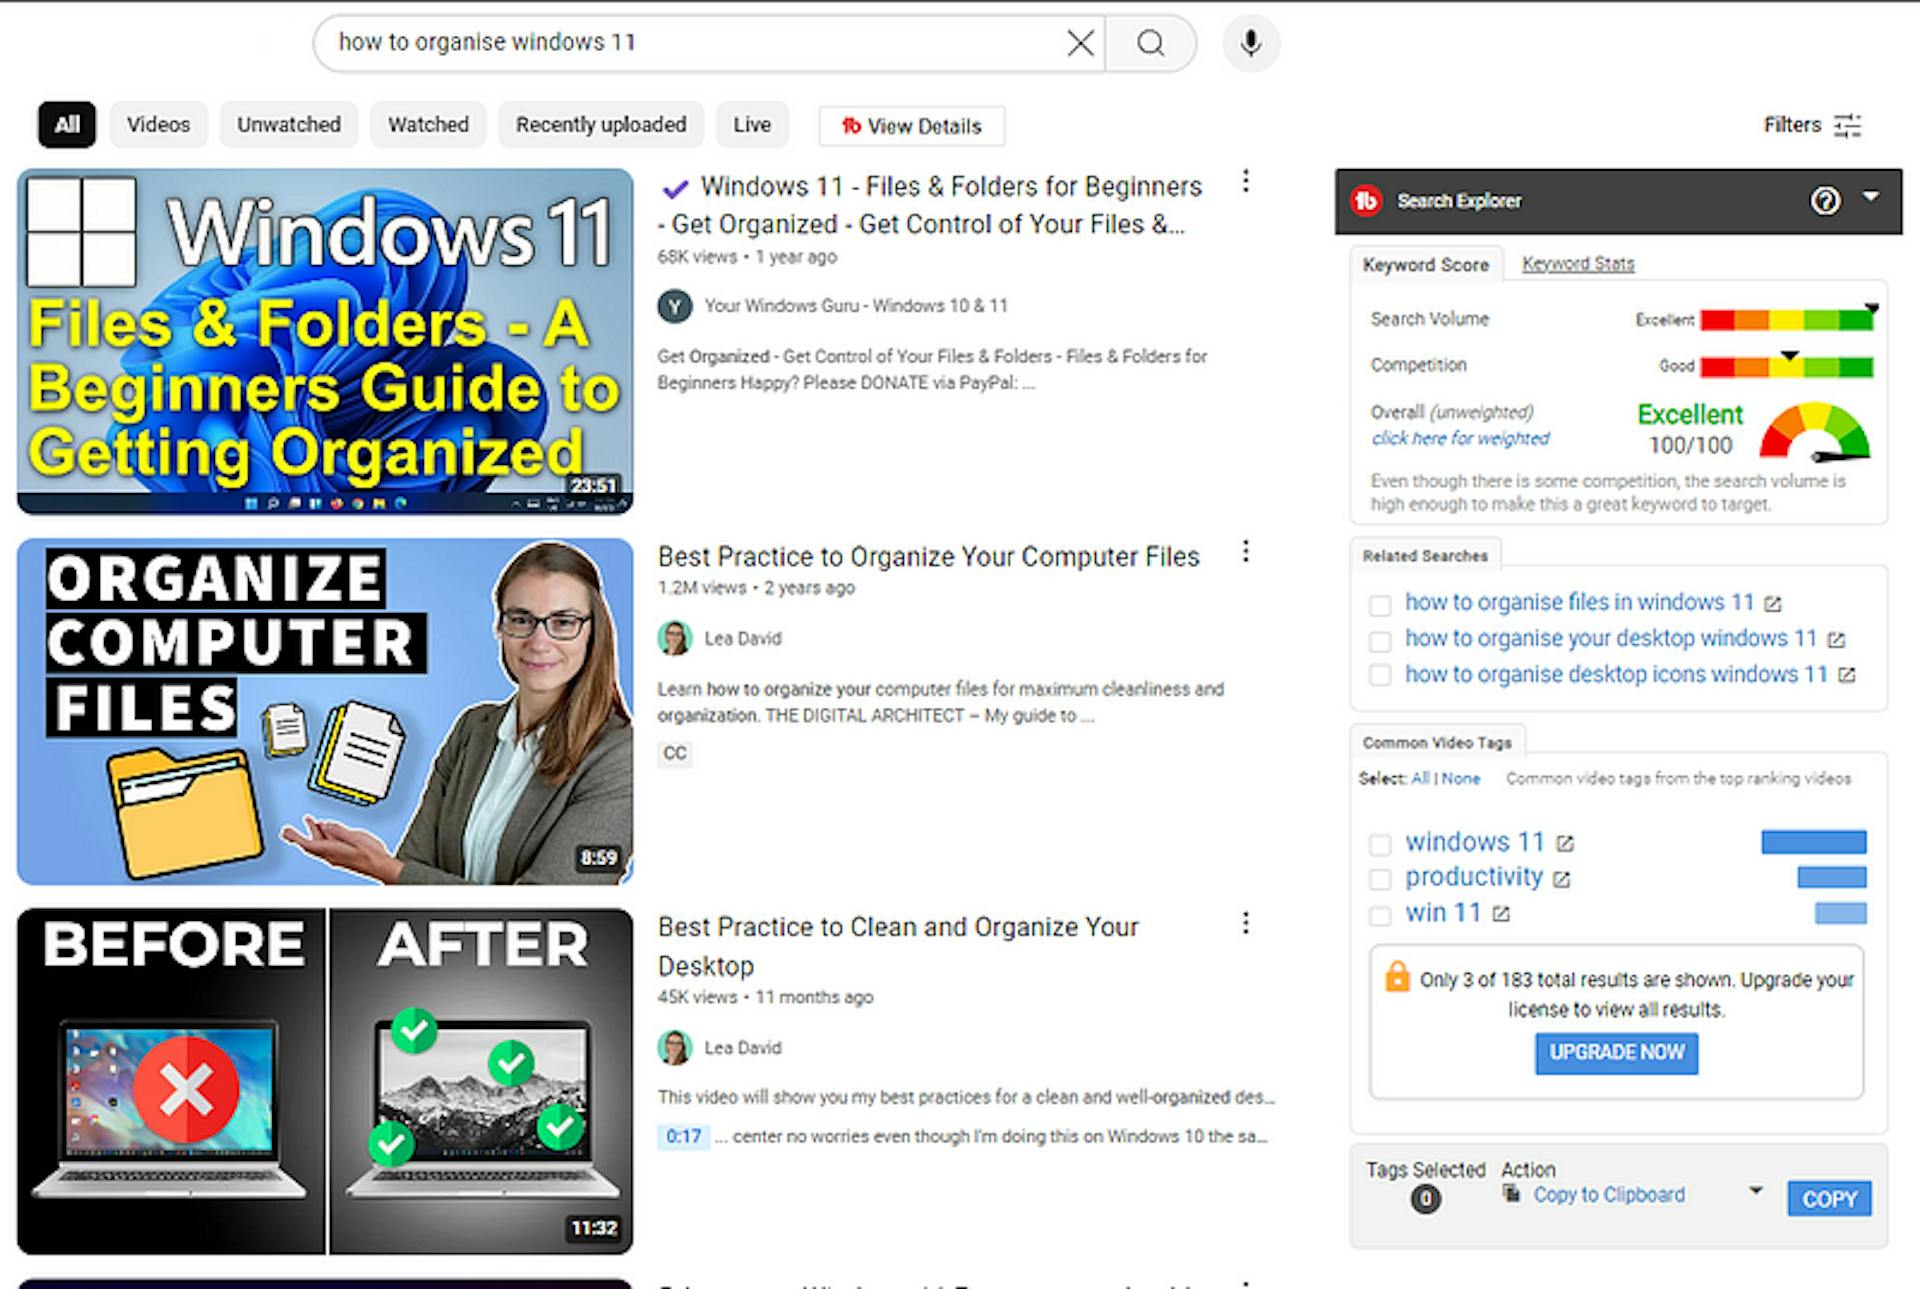Check 'how to organise desktop icons windows 11'
Image resolution: width=1920 pixels, height=1289 pixels.
pos(1380,676)
